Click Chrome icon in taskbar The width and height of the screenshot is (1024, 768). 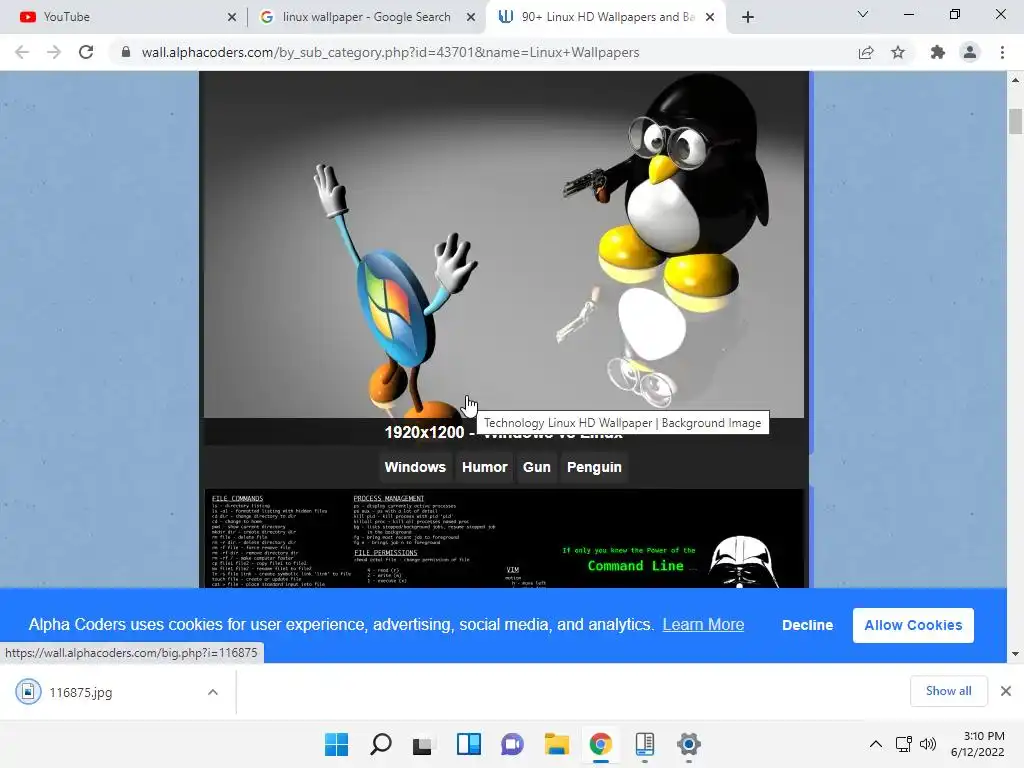click(x=601, y=744)
